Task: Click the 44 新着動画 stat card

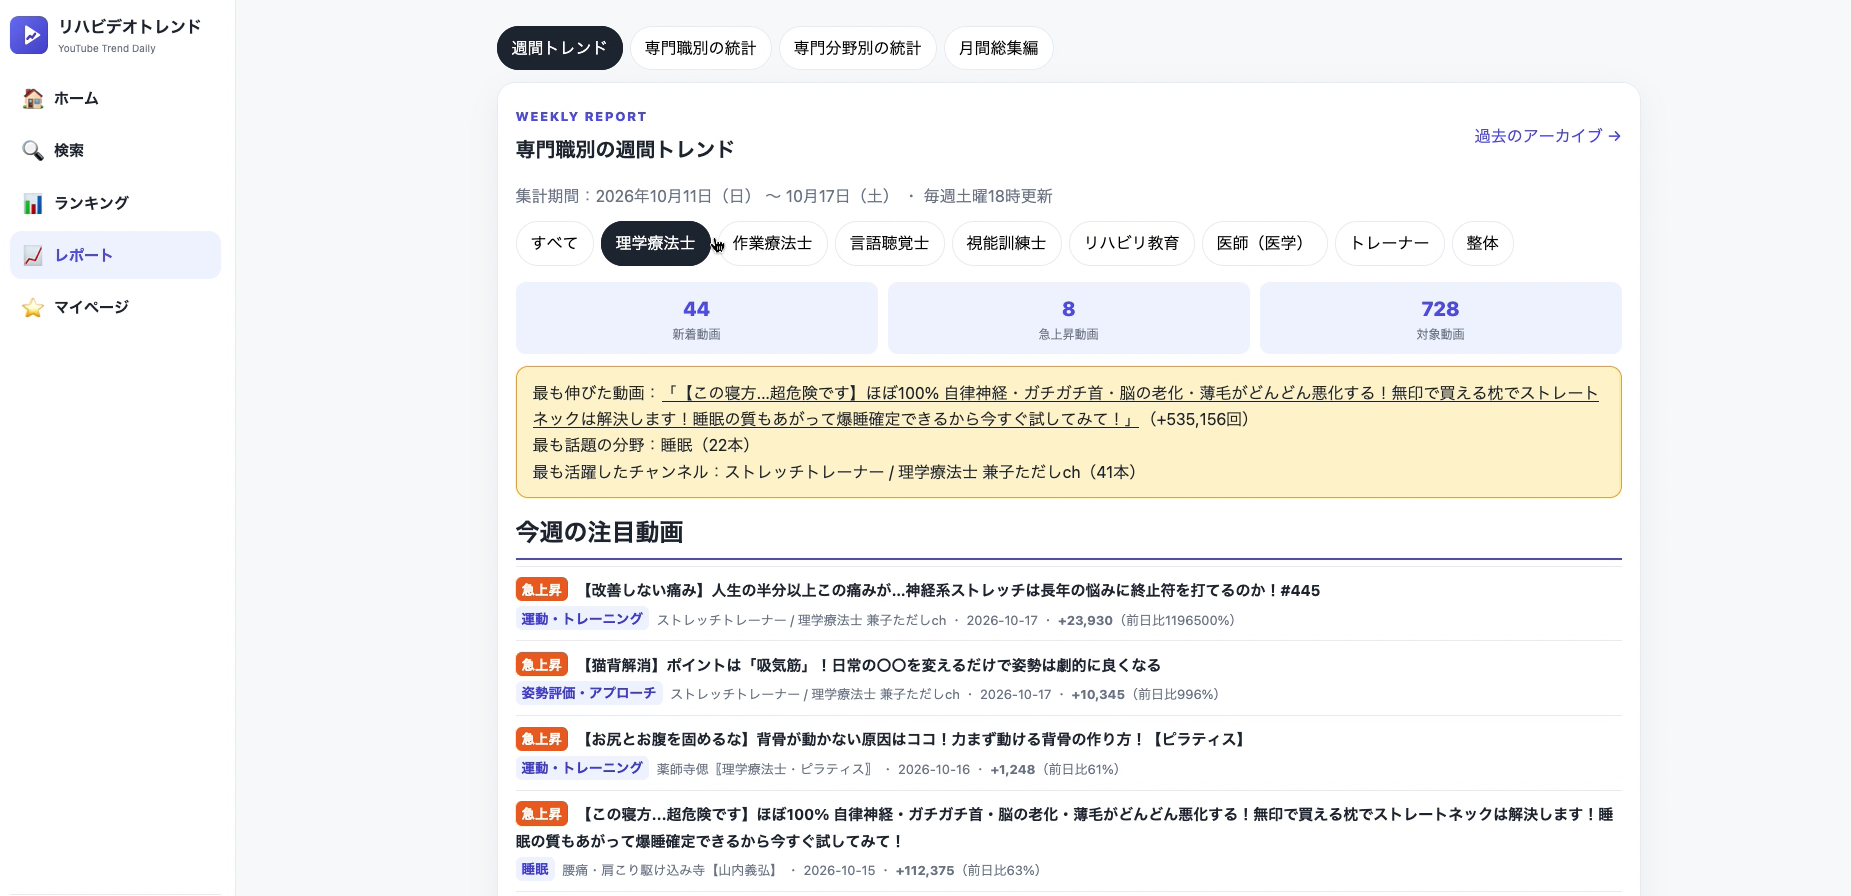Action: [696, 318]
